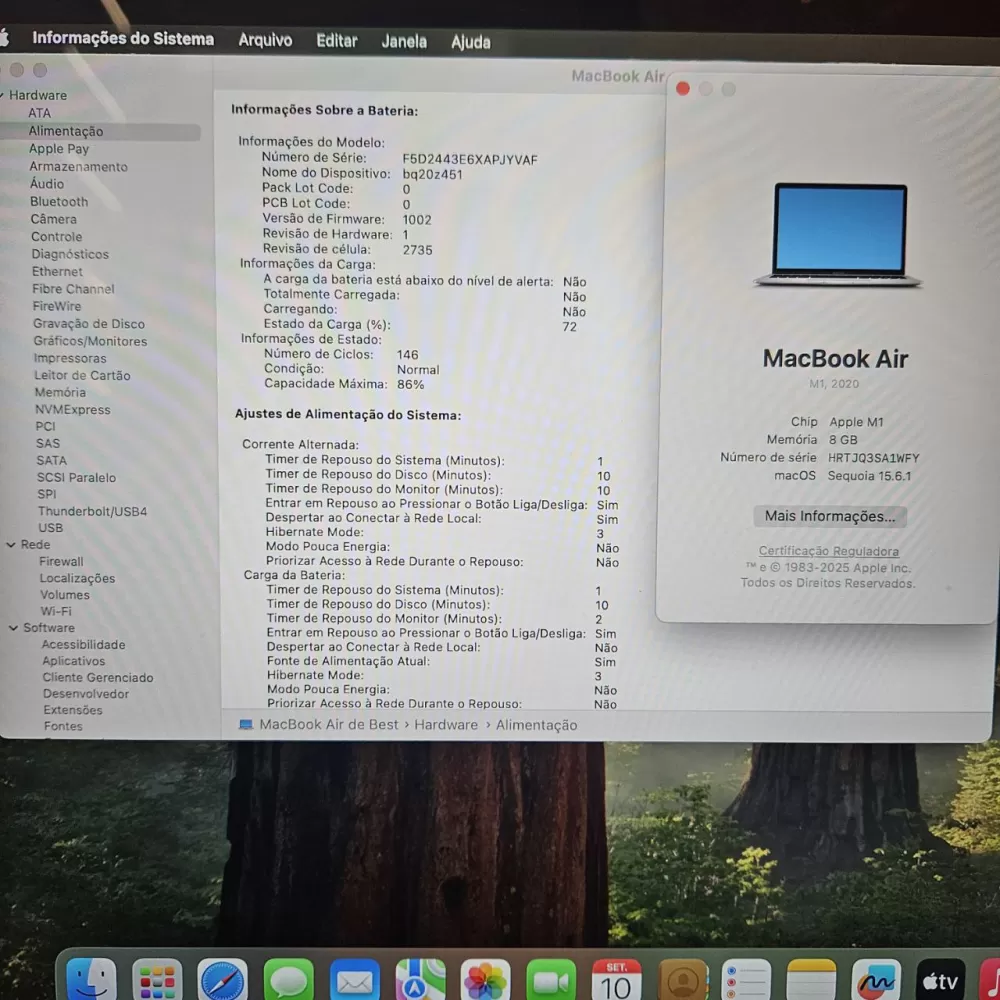Select Ethernet in the sidebar
Screen dimensions: 1000x1000
pos(57,272)
